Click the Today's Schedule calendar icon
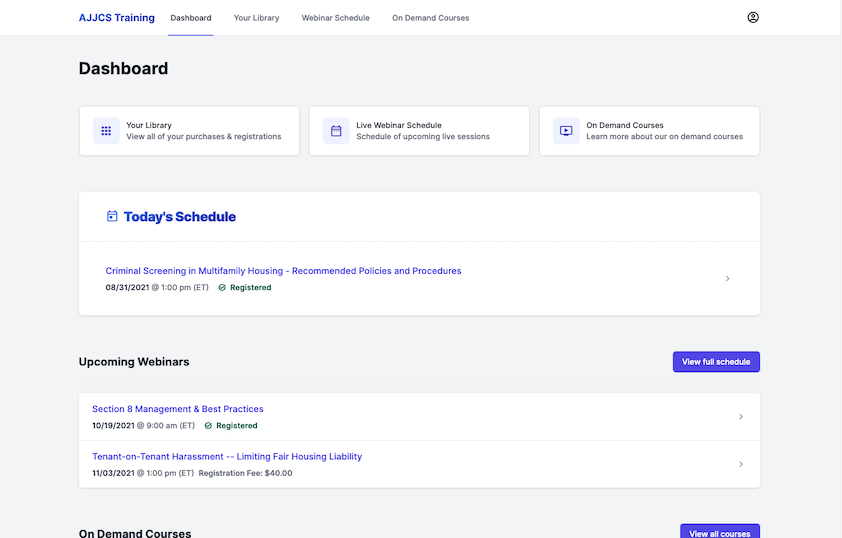 tap(112, 216)
